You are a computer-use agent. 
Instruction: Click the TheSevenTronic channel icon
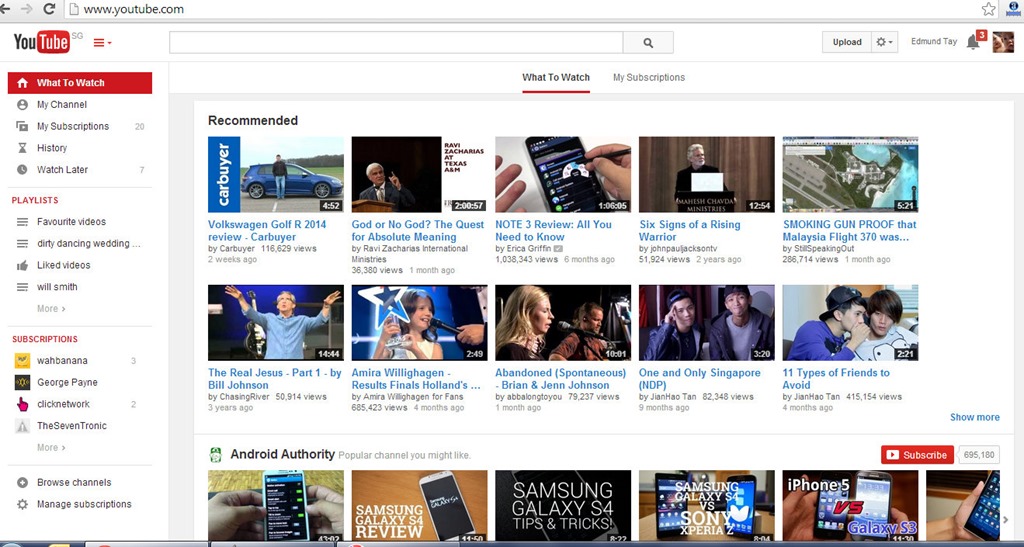tap(22, 426)
